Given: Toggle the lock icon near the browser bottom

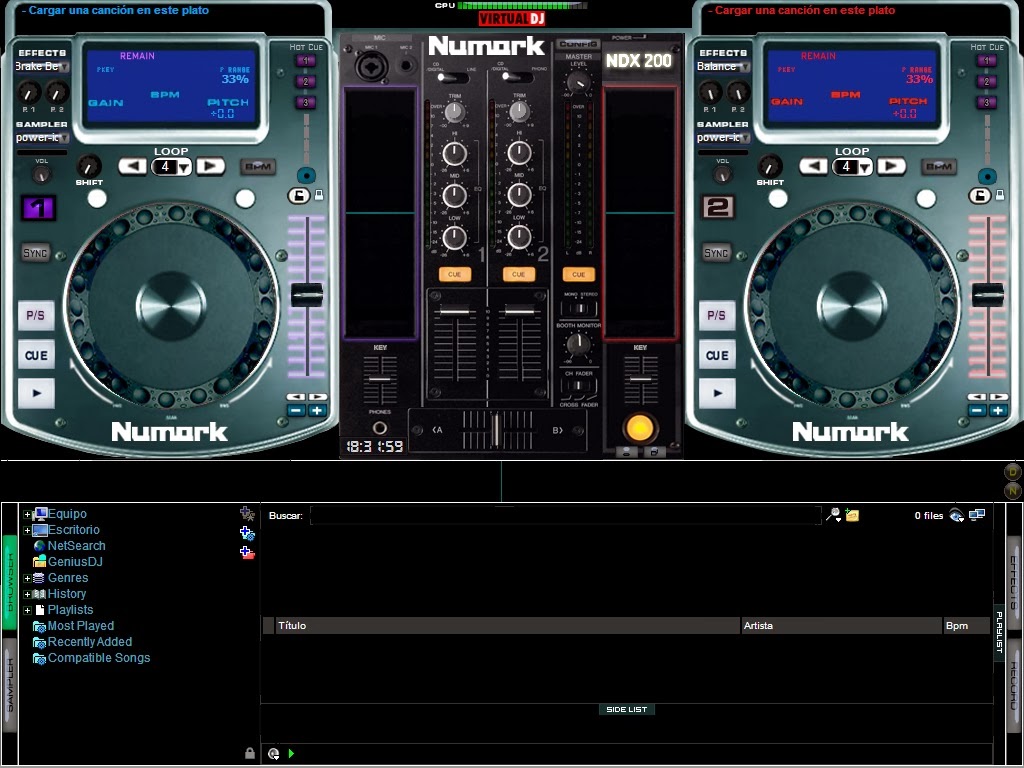Looking at the screenshot, I should tap(248, 752).
